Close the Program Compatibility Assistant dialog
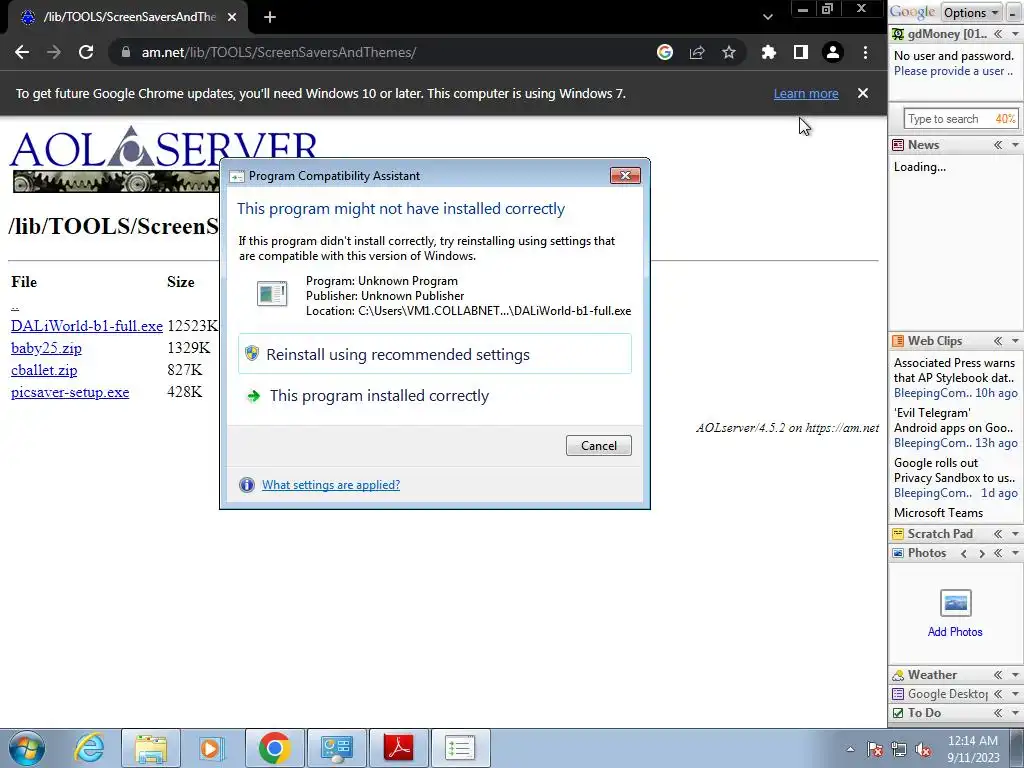 coord(625,176)
